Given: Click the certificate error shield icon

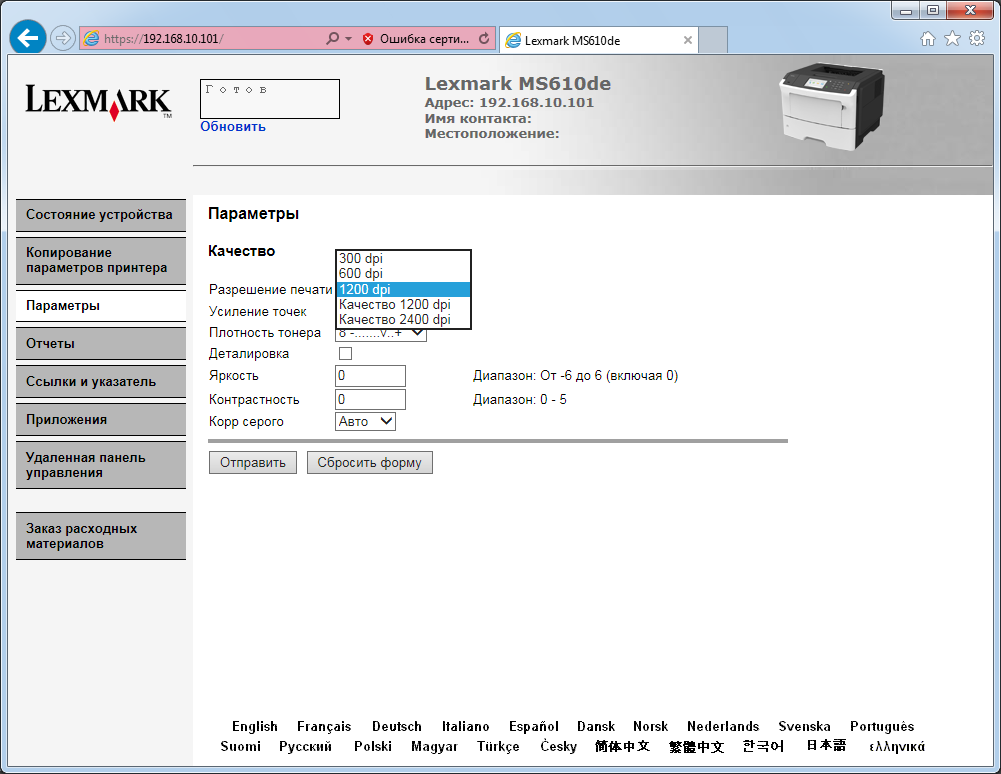Looking at the screenshot, I should pos(368,39).
